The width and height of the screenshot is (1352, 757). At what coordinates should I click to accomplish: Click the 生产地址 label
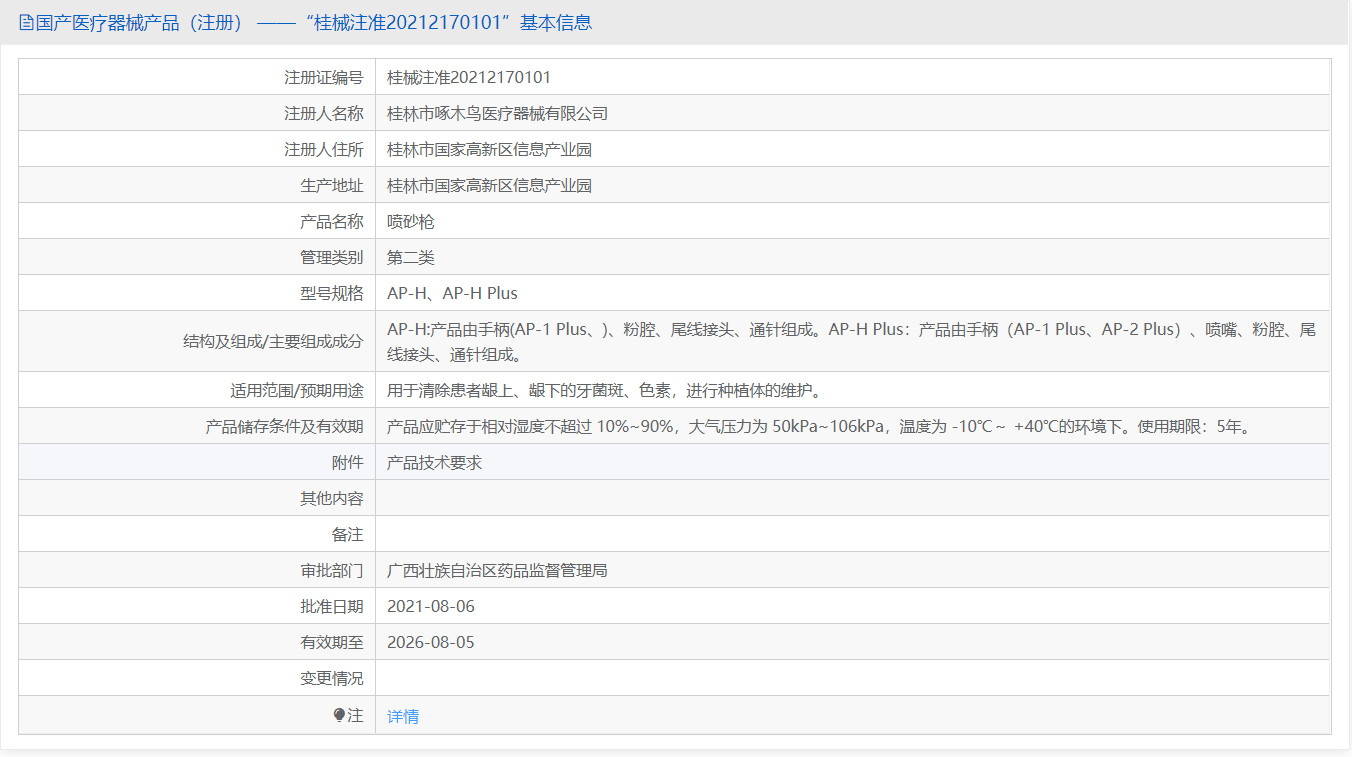coord(331,185)
